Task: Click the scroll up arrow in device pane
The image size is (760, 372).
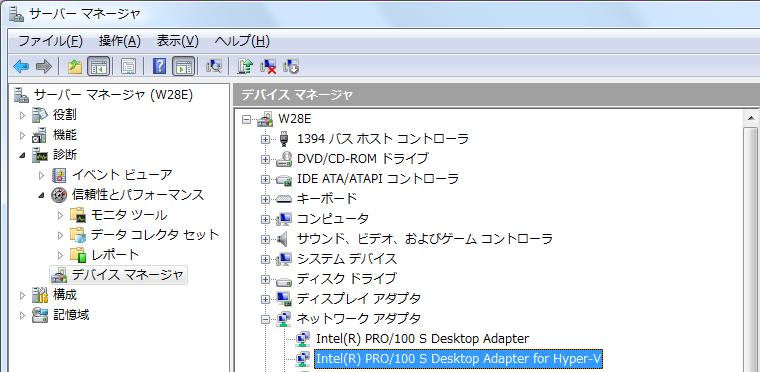Action: coord(751,118)
